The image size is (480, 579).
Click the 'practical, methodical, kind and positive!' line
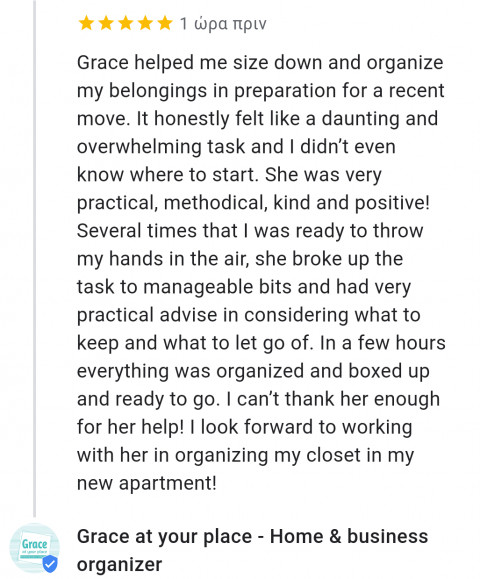tap(253, 203)
